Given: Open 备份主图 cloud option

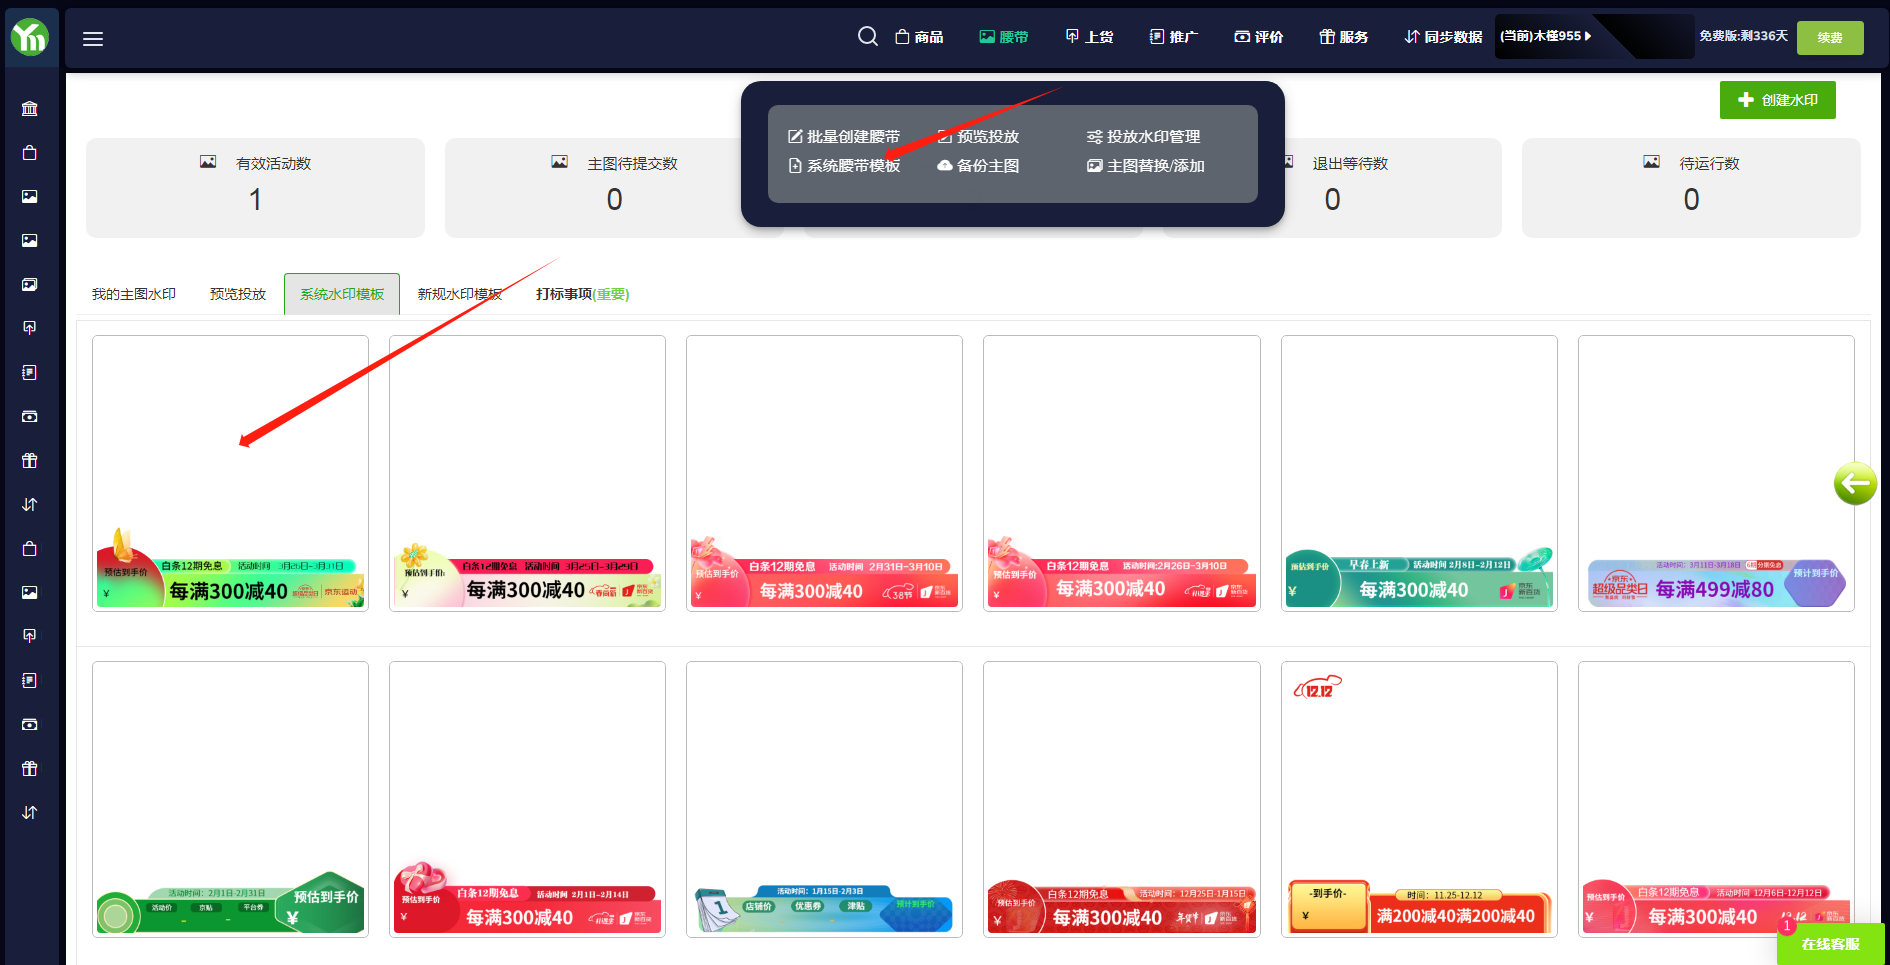Looking at the screenshot, I should (978, 166).
